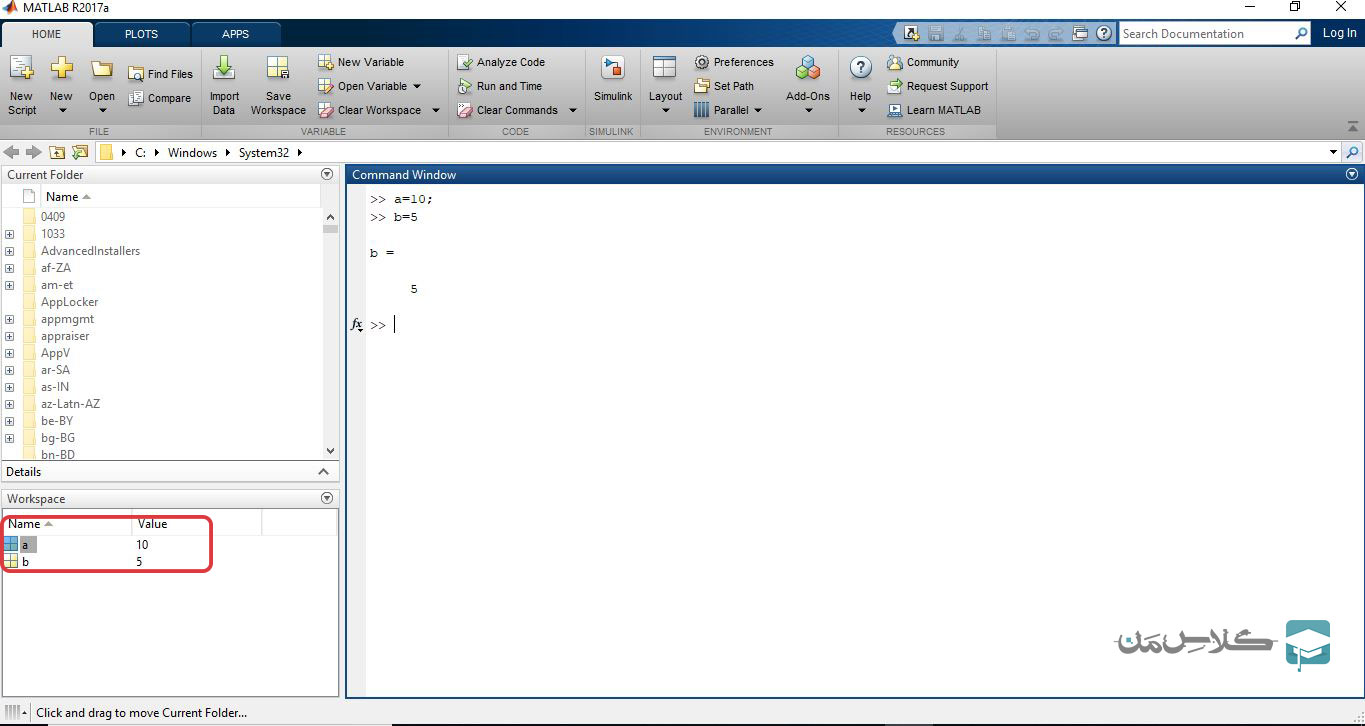The image size is (1365, 726).
Task: Click the switch windows quick access icon
Action: tap(1080, 33)
